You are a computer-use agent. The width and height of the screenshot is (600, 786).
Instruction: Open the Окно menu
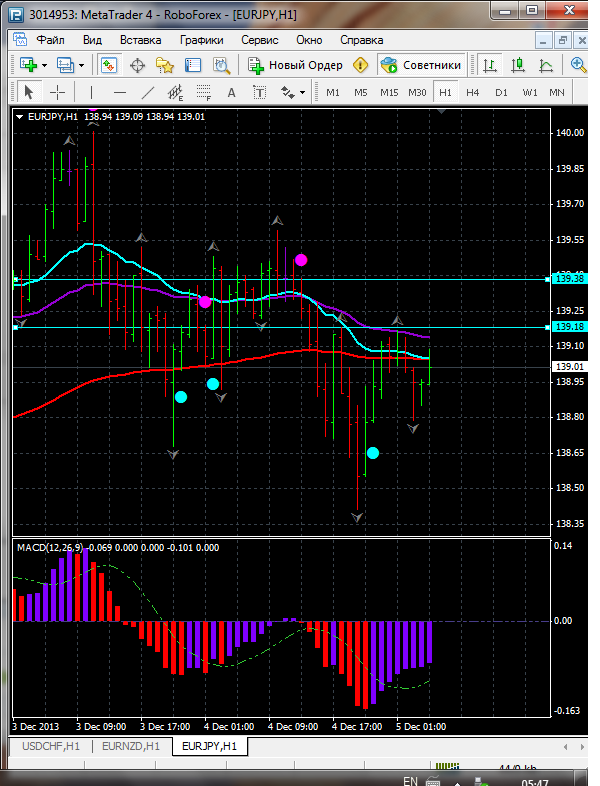pos(309,40)
